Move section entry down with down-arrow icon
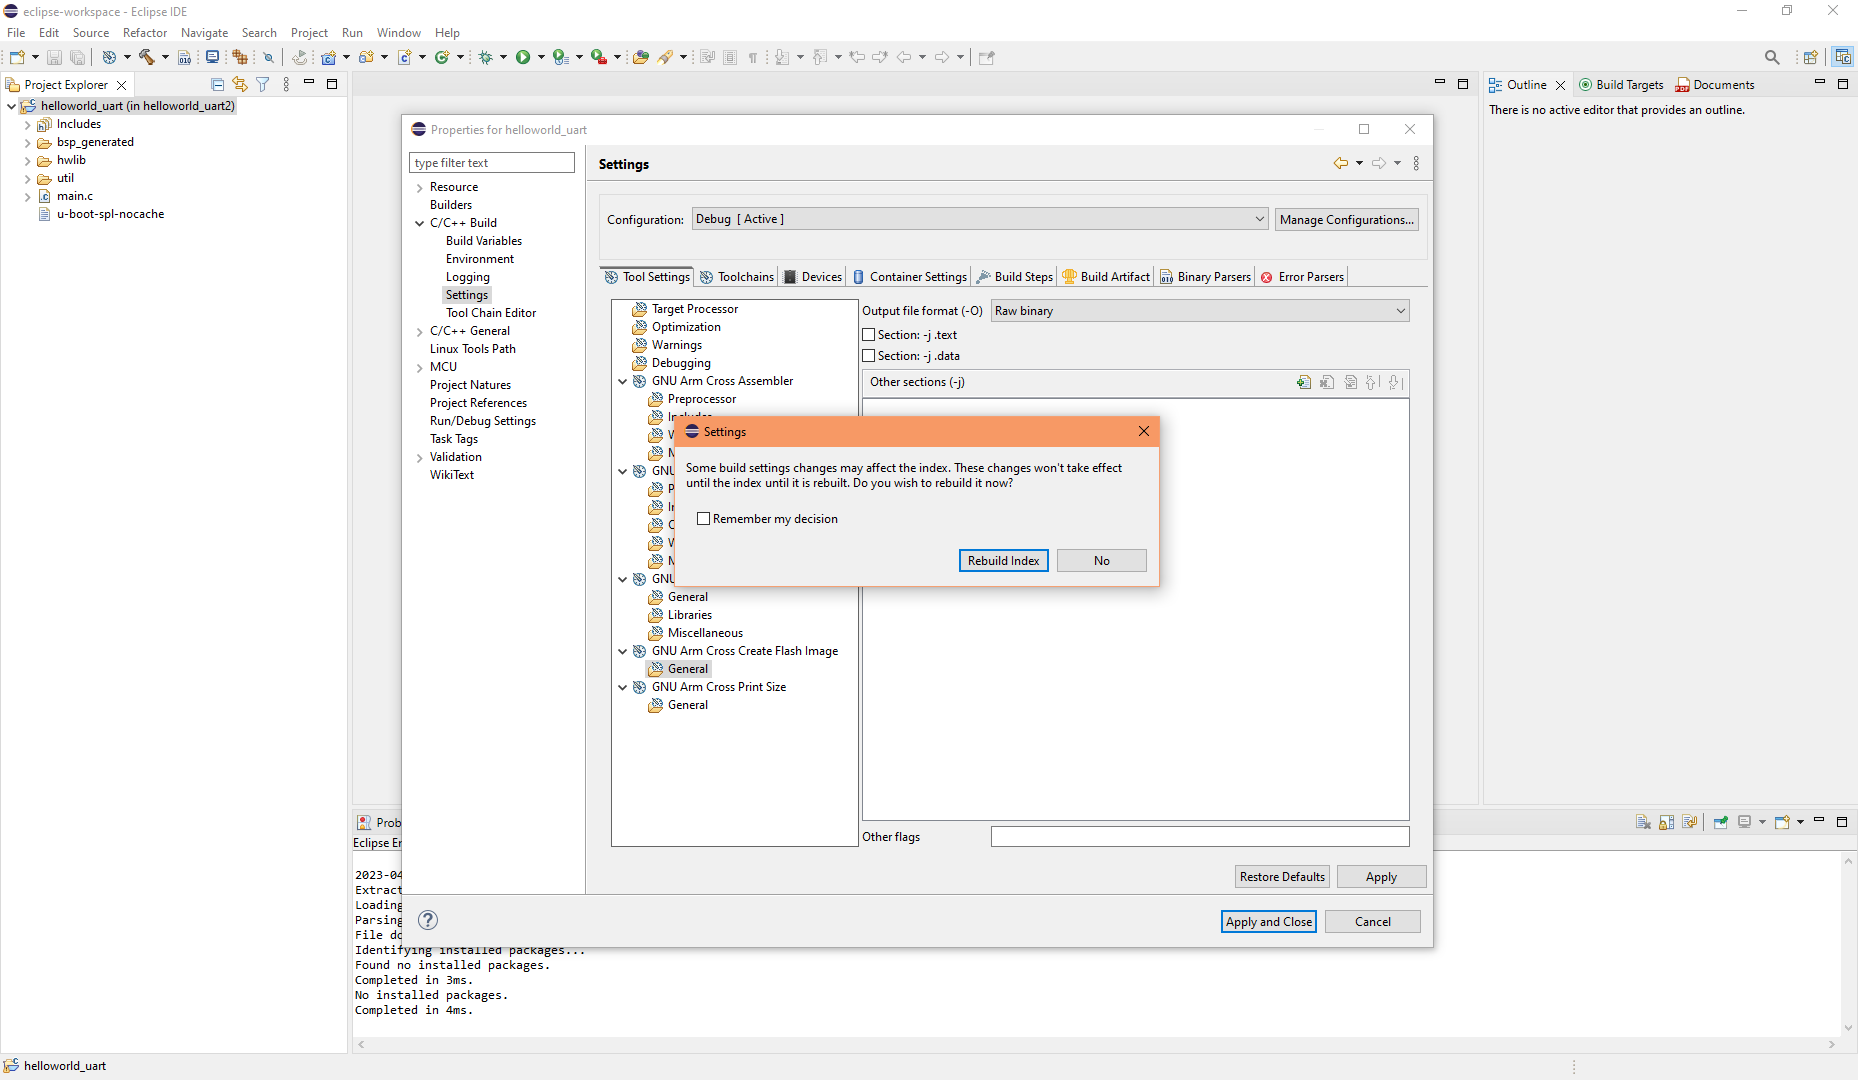1858x1080 pixels. tap(1394, 382)
